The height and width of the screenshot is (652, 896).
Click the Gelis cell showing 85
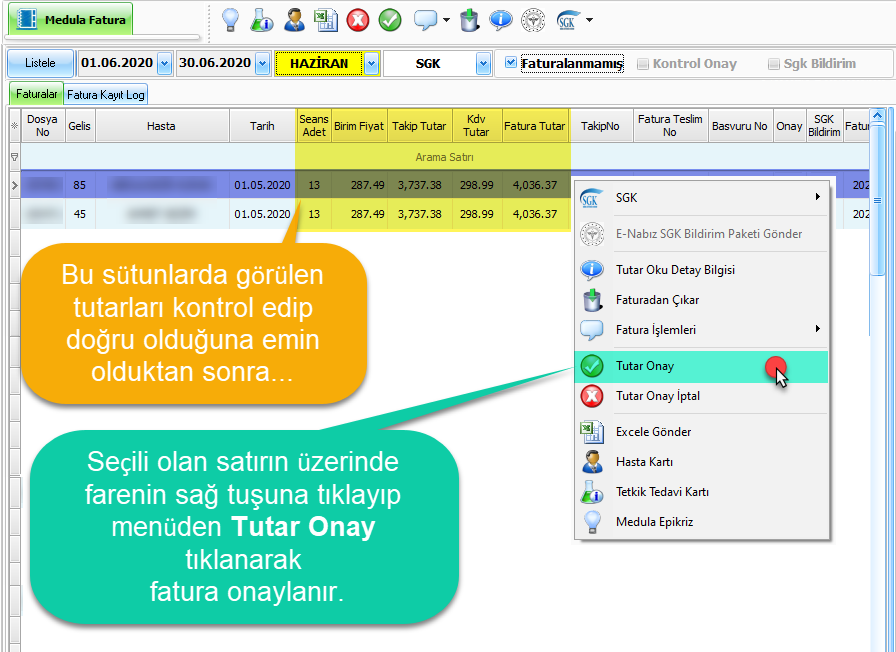79,185
